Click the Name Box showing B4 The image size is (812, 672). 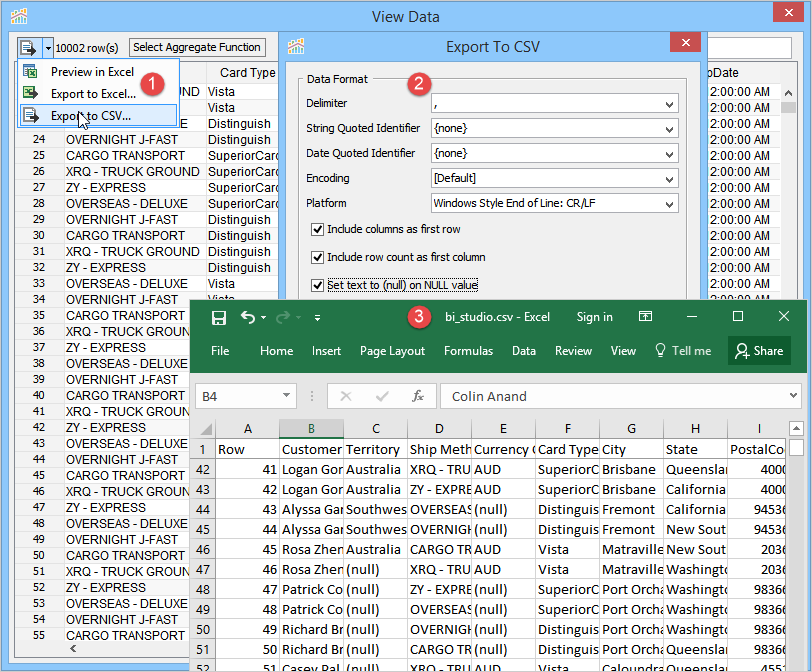point(238,397)
